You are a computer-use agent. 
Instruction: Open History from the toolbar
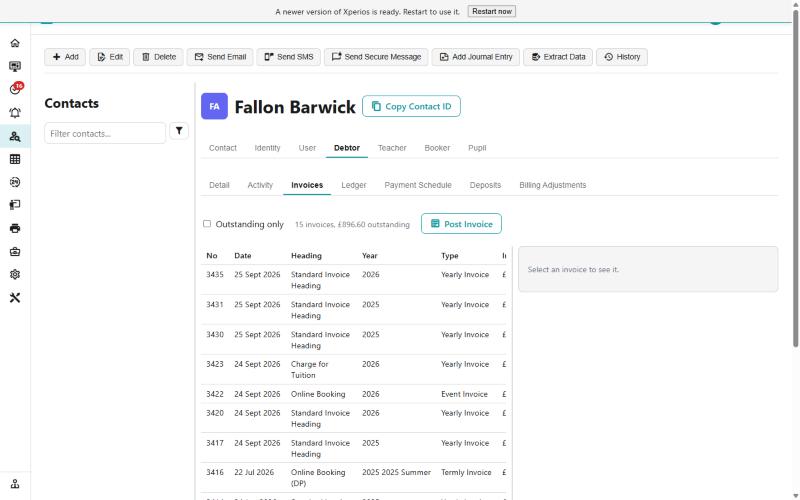pyautogui.click(x=622, y=57)
